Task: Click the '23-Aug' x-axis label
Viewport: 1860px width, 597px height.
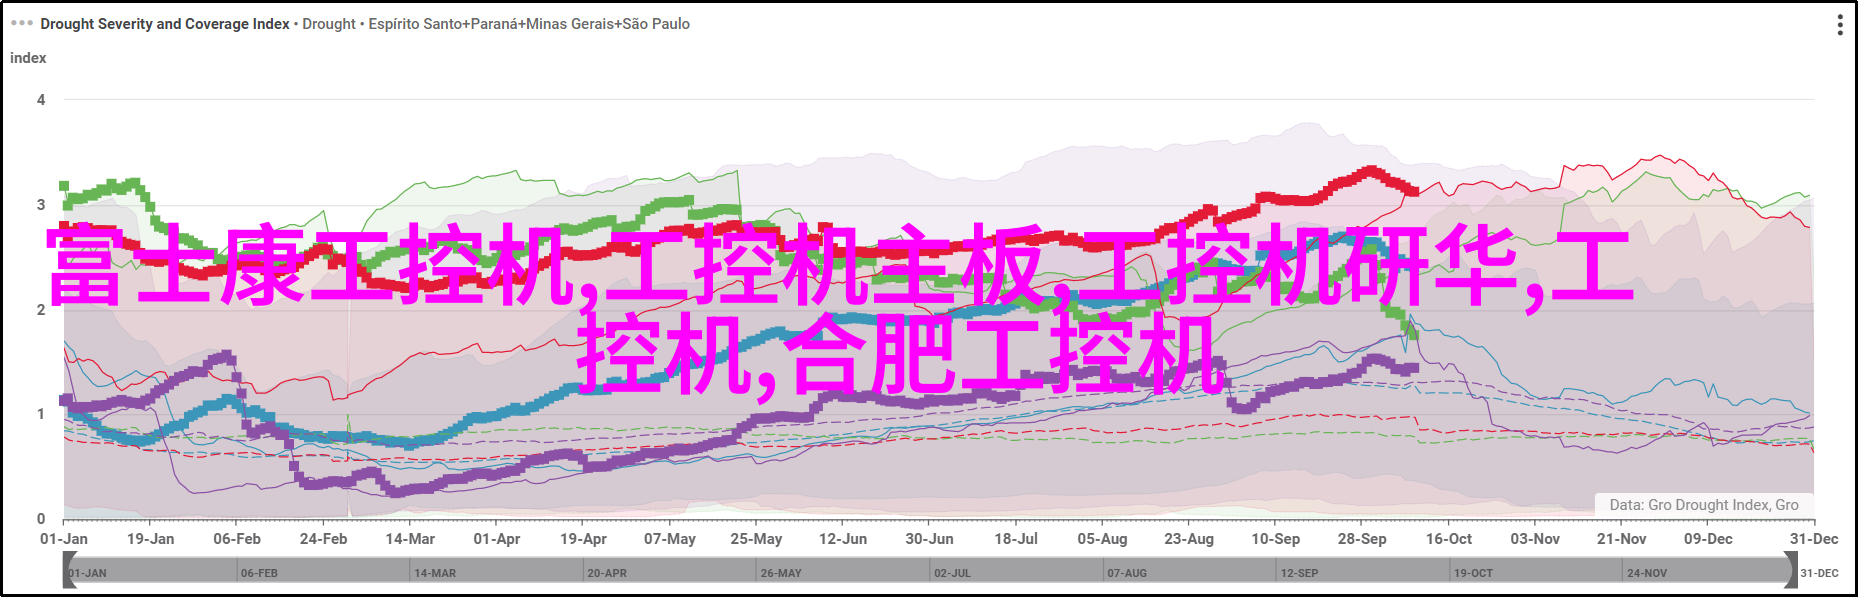Action: click(x=1189, y=539)
